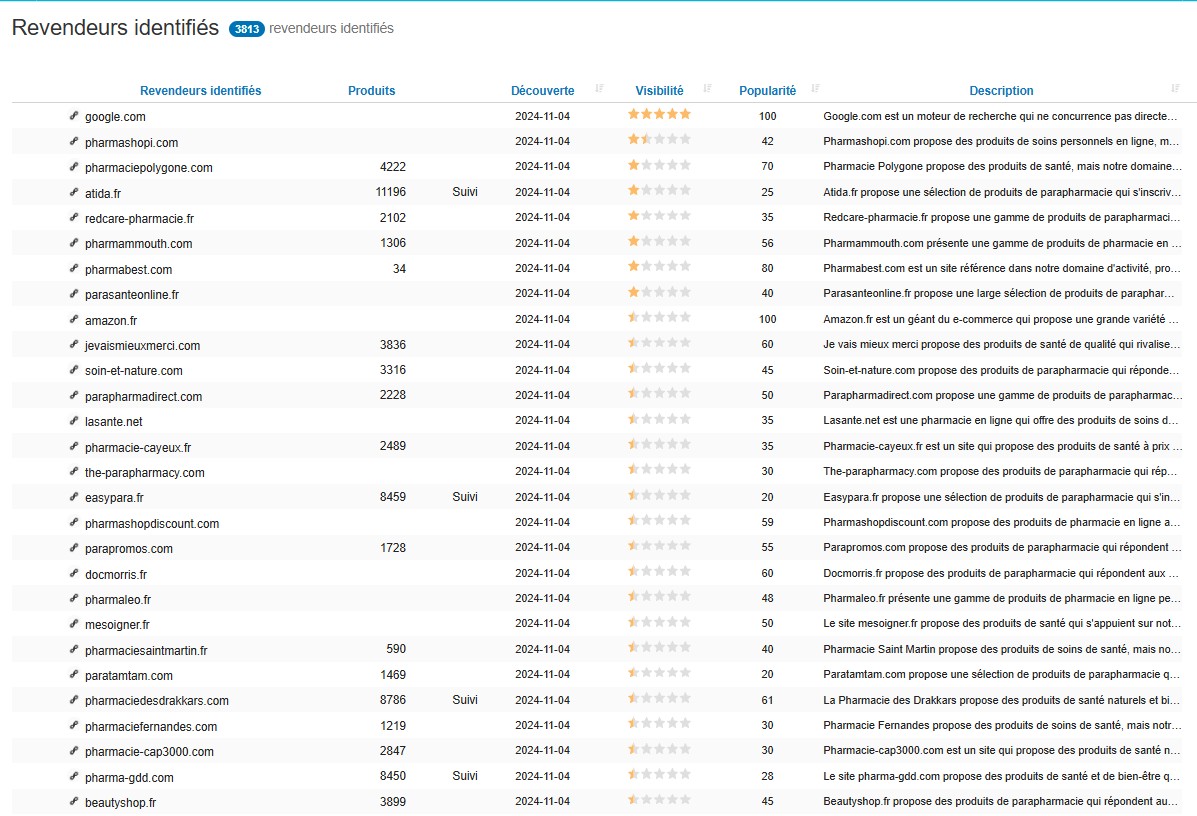Viewport: 1197px width, 816px height.
Task: Click the description text for Docmorris.fr
Action: [1002, 573]
